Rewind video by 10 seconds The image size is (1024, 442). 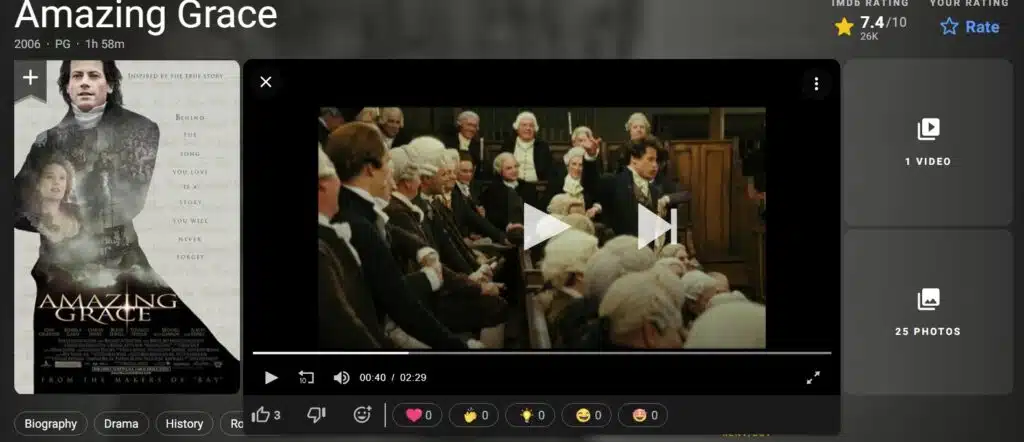click(306, 377)
